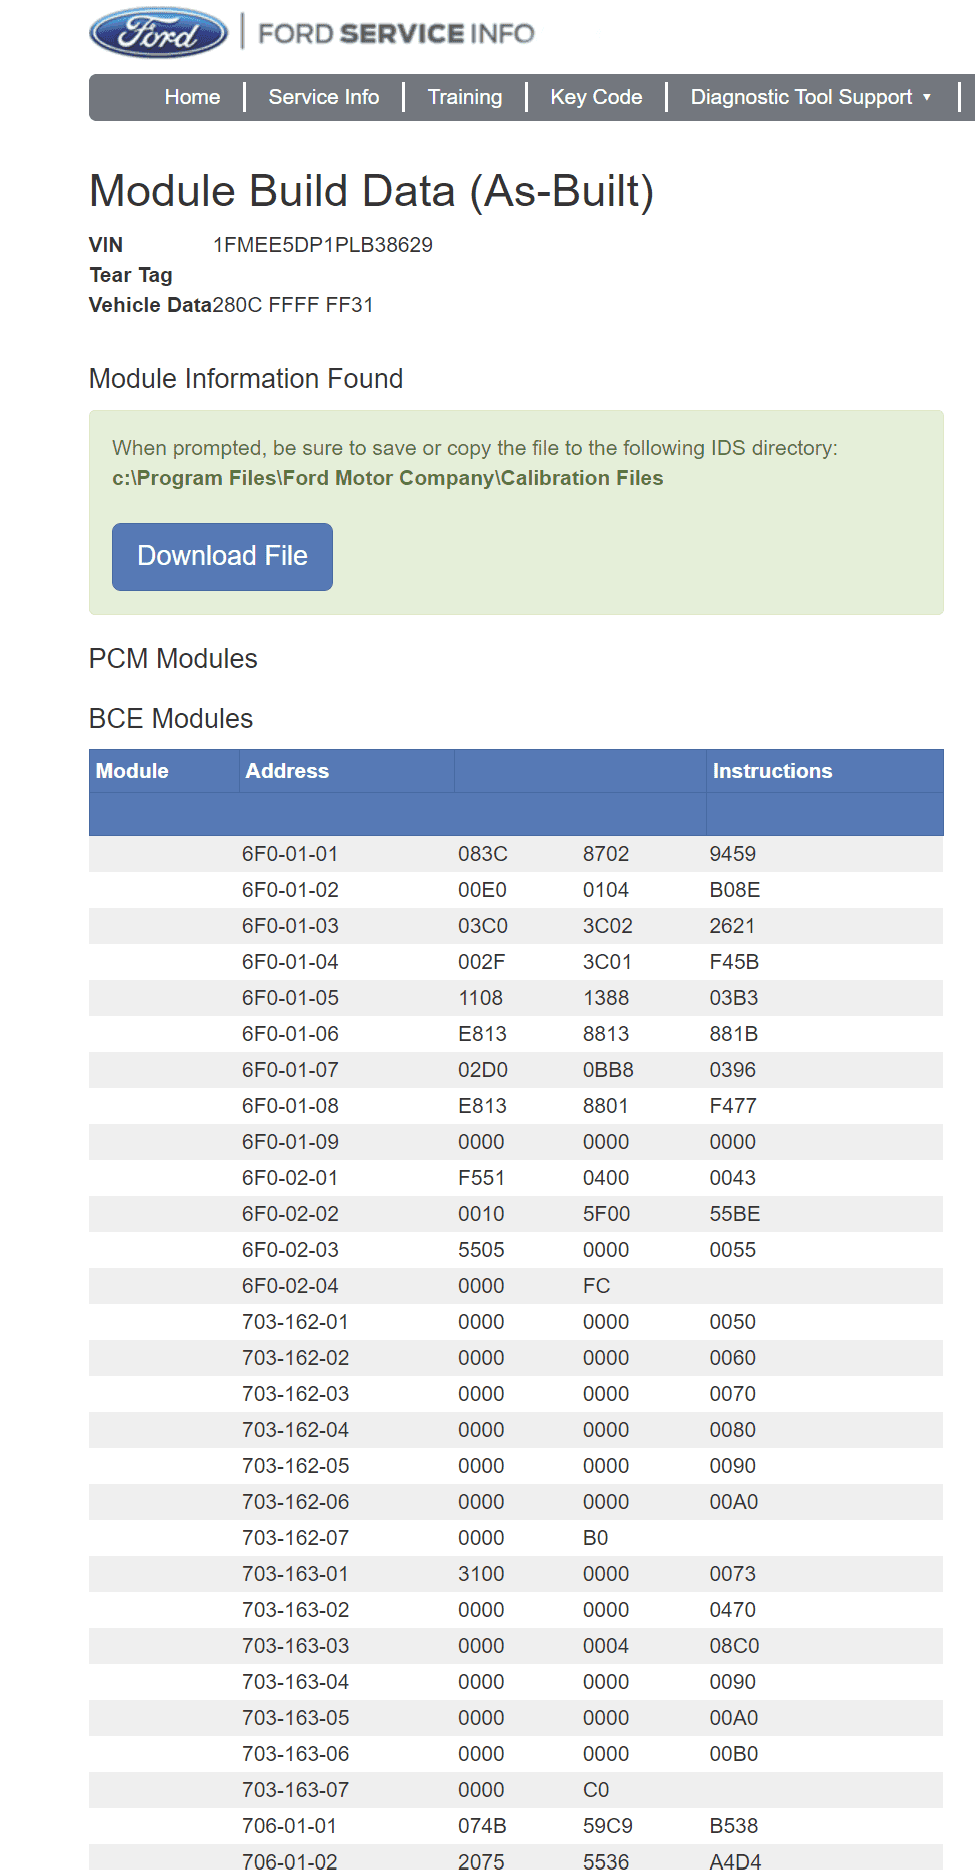975x1870 pixels.
Task: Click the Download File button
Action: (222, 556)
